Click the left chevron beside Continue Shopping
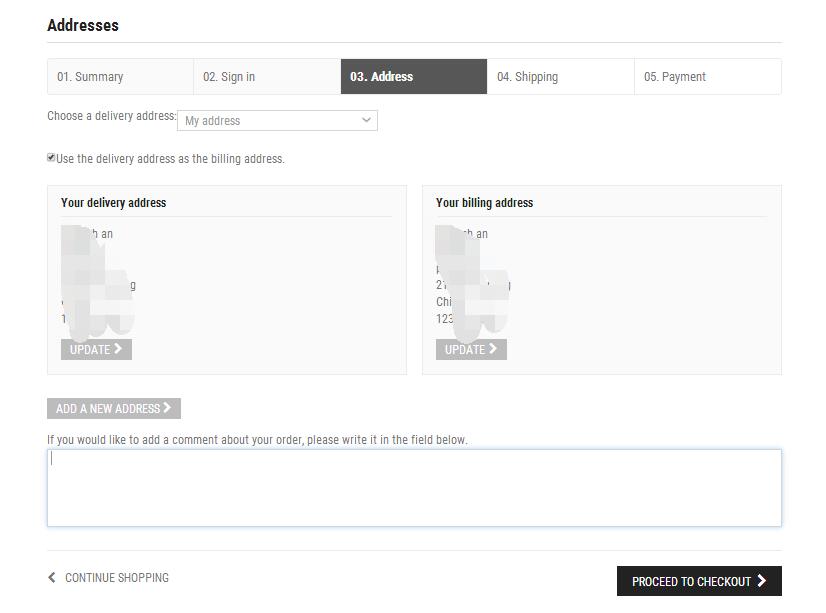The height and width of the screenshot is (613, 826). coord(52,578)
